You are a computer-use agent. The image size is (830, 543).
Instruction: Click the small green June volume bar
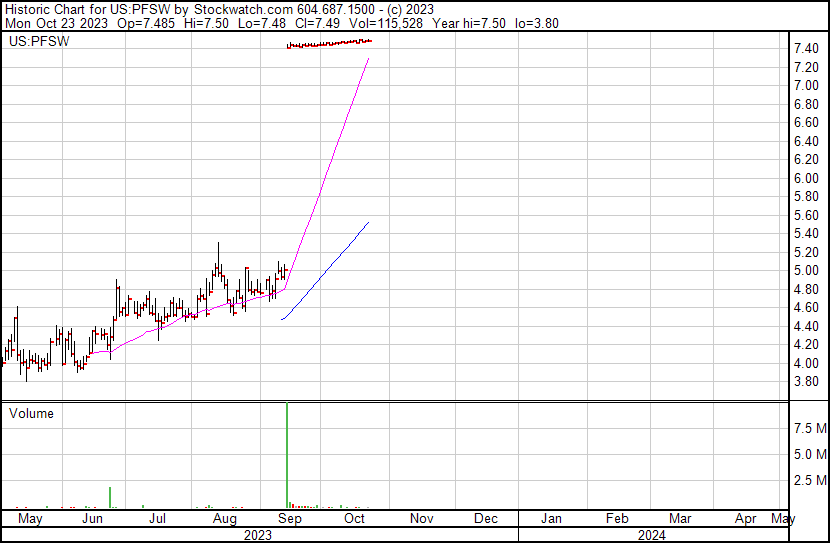tap(110, 497)
